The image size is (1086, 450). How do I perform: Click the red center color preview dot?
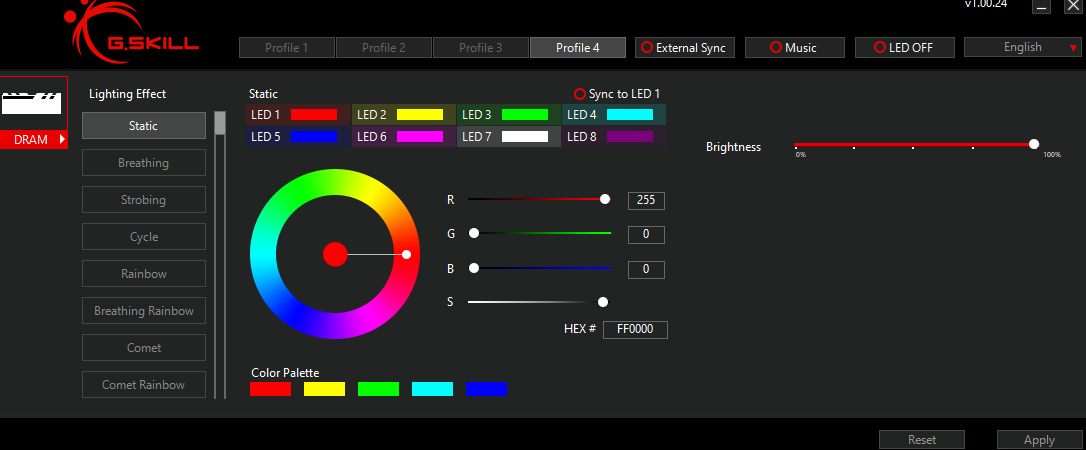(x=335, y=254)
